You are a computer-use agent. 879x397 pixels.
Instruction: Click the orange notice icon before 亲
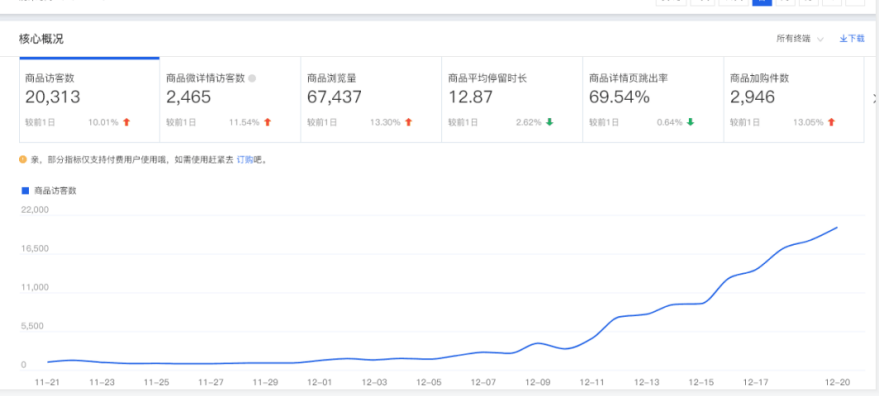(23, 160)
